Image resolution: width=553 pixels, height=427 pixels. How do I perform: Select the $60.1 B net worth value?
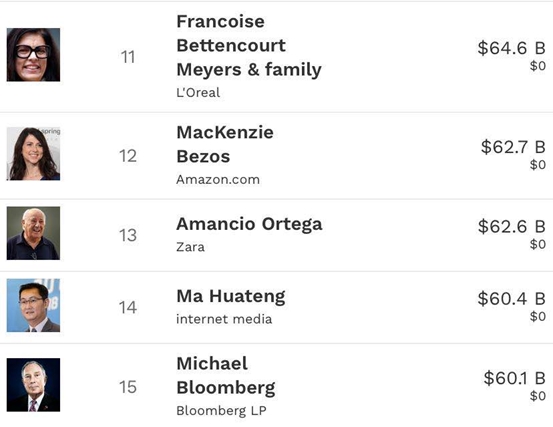[x=515, y=378]
